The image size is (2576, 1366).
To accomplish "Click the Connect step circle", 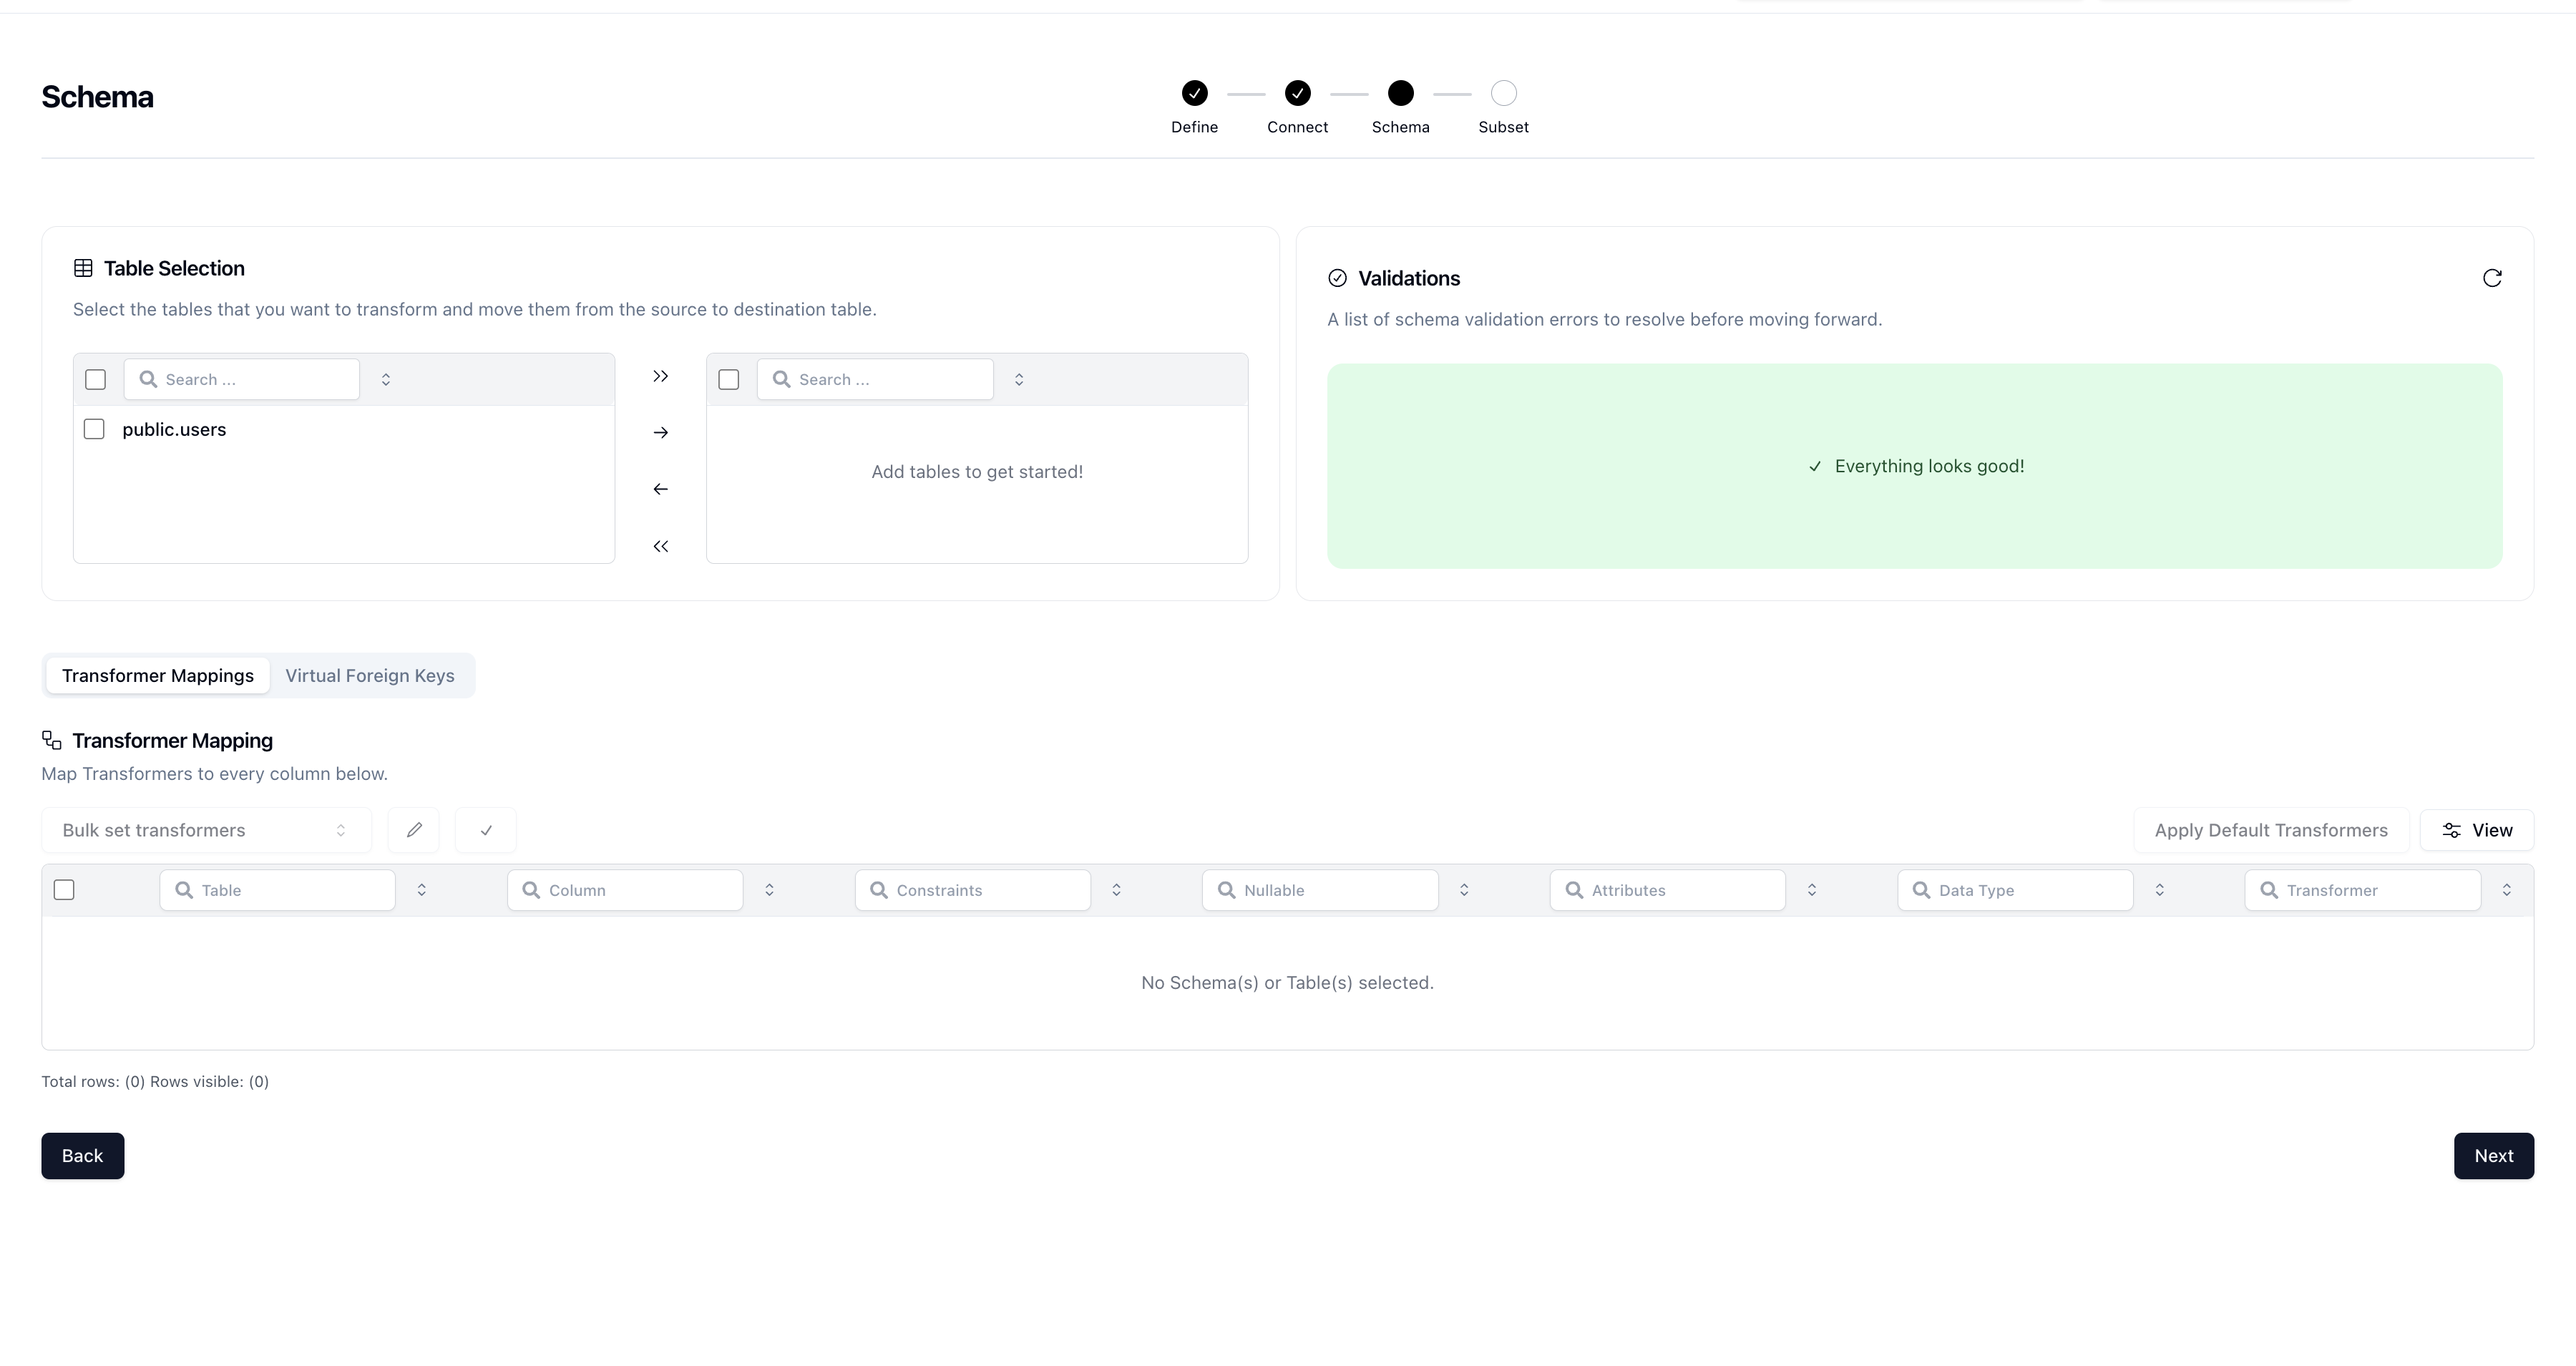I will [1298, 93].
